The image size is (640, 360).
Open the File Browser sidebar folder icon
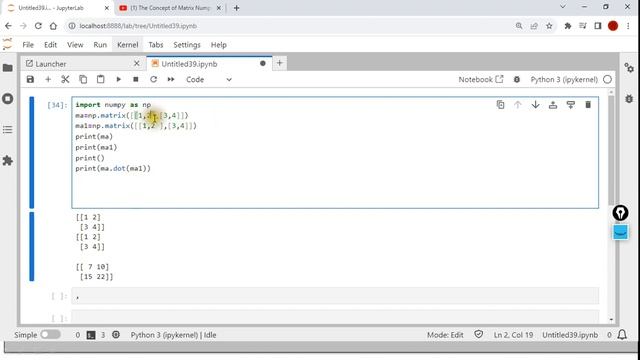tap(8, 68)
